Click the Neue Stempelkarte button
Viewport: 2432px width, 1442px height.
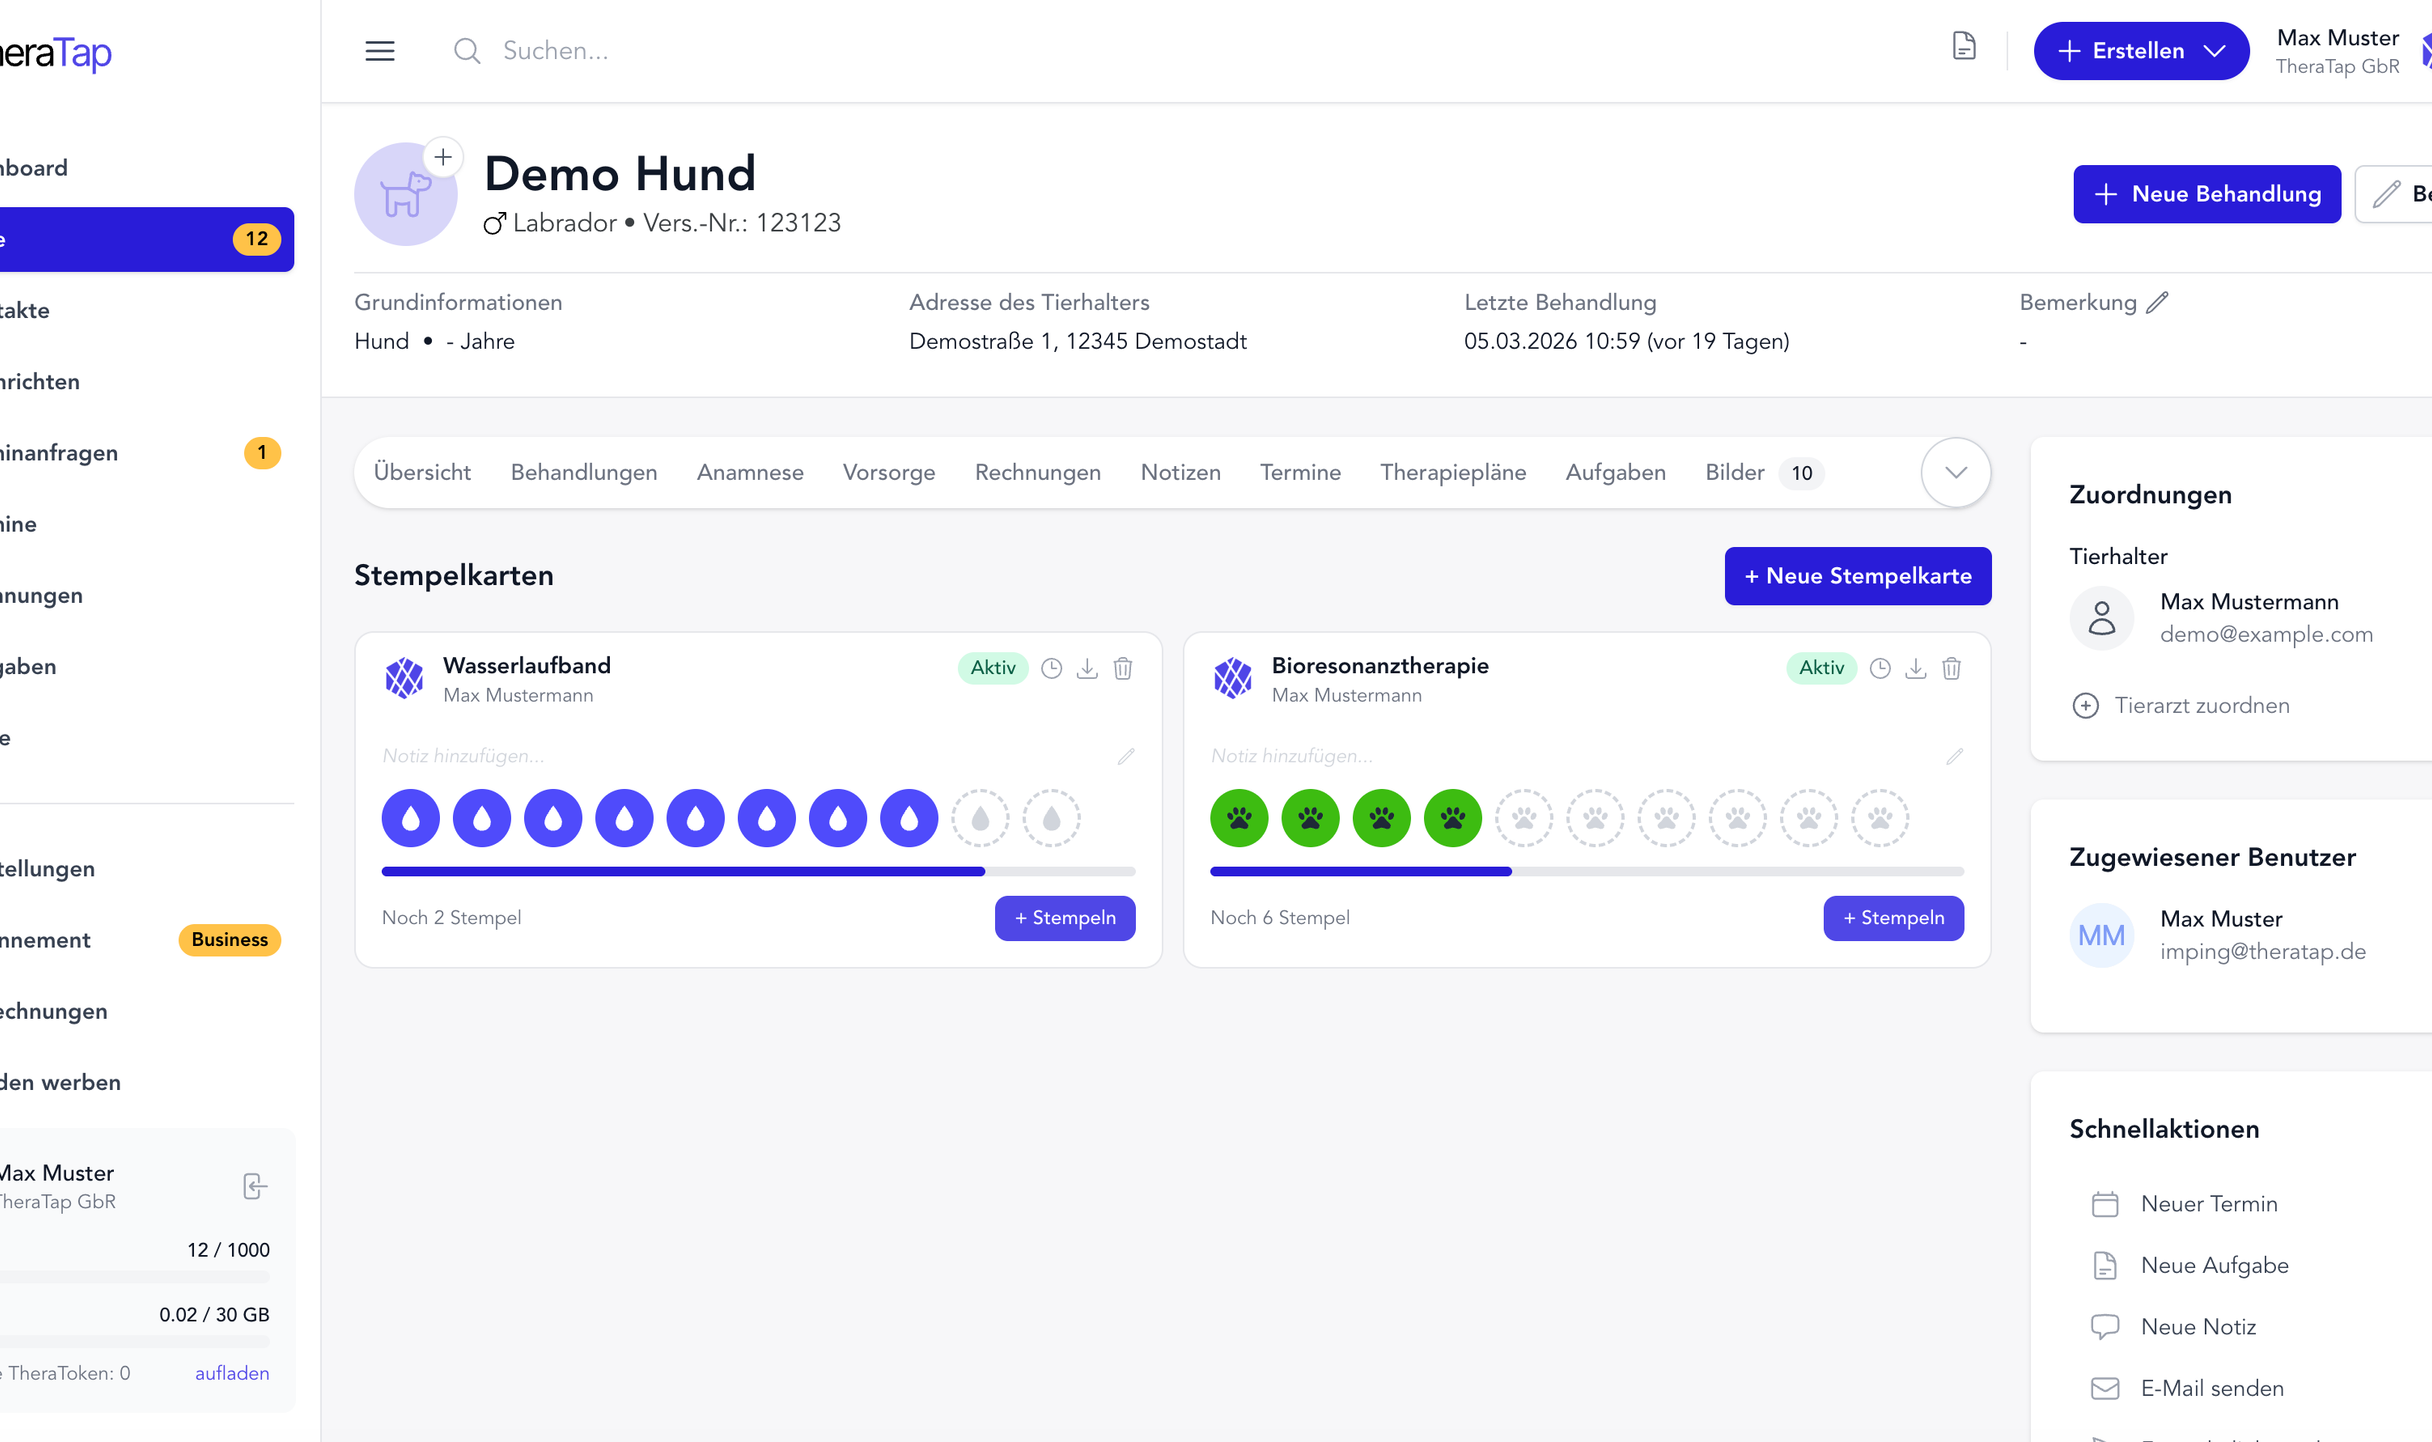[x=1857, y=576]
